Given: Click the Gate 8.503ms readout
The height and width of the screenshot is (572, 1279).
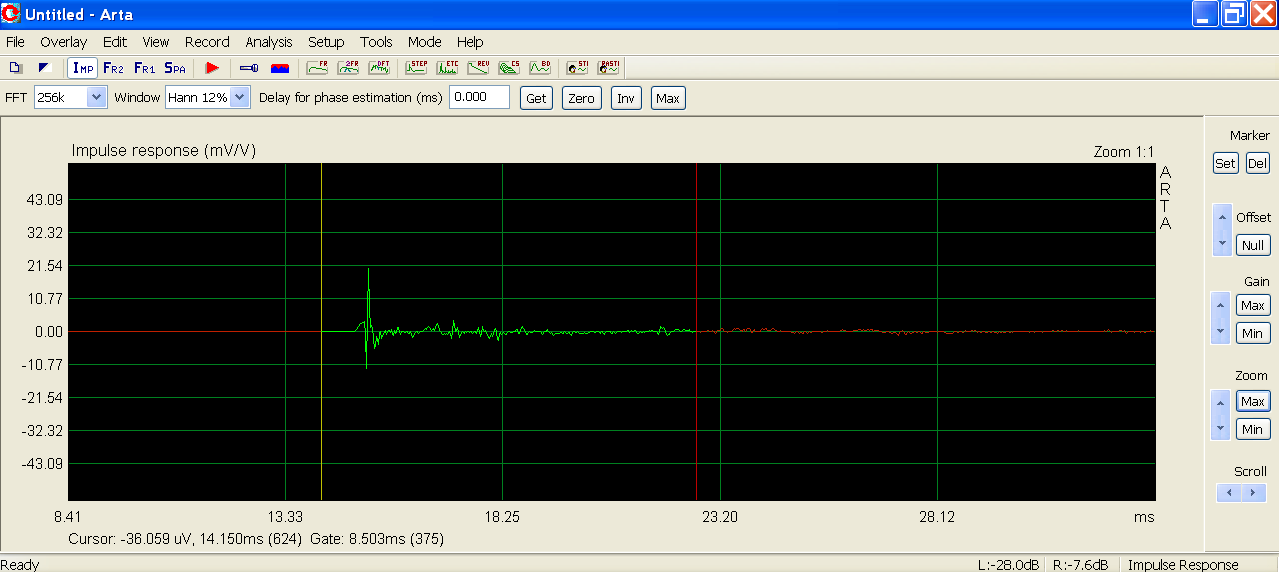Looking at the screenshot, I should 377,539.
